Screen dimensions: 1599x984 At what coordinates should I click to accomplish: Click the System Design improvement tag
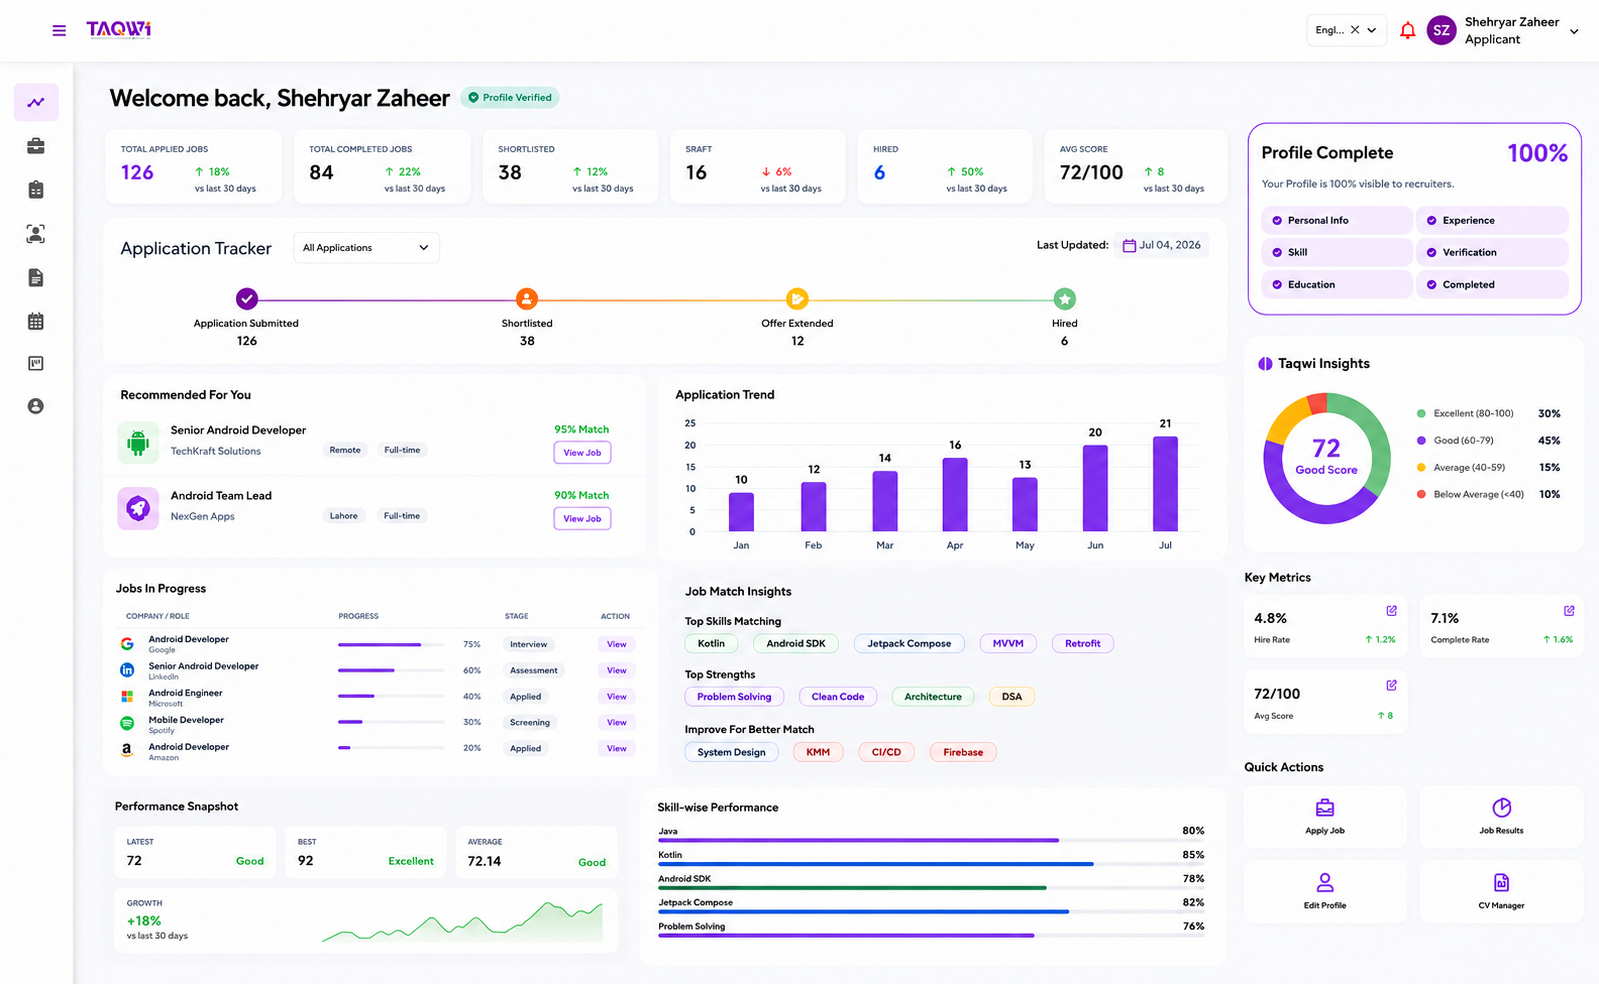[731, 752]
